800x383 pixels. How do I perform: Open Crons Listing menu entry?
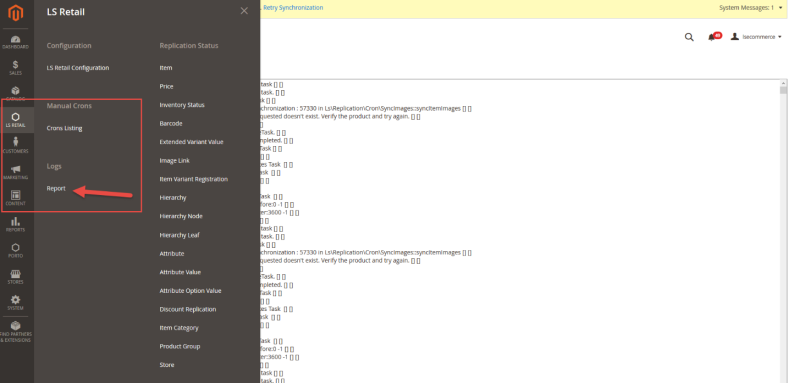tap(64, 128)
